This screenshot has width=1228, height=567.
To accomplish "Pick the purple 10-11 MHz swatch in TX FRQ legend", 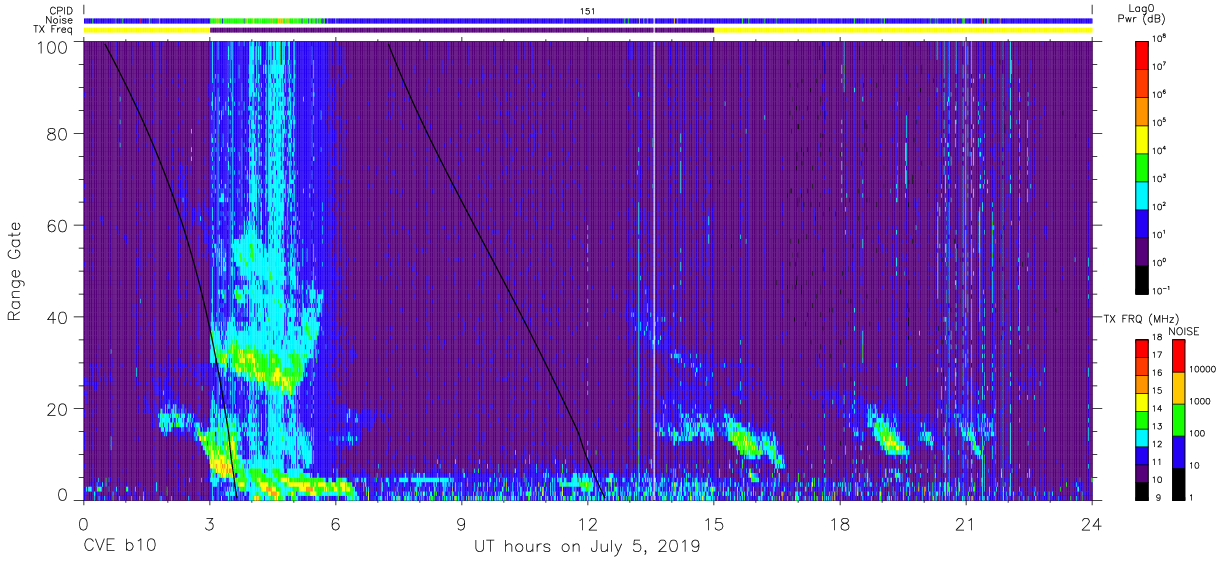I will tap(1143, 473).
